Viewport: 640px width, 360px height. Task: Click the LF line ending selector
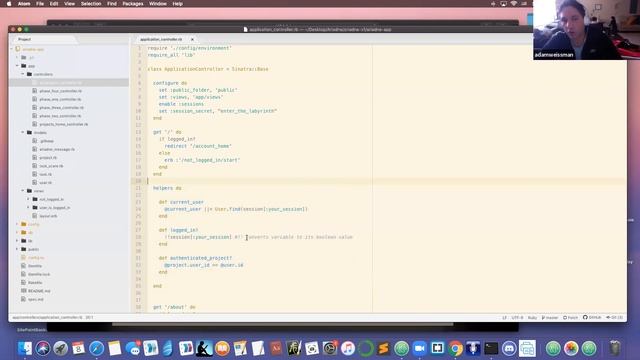pos(504,318)
